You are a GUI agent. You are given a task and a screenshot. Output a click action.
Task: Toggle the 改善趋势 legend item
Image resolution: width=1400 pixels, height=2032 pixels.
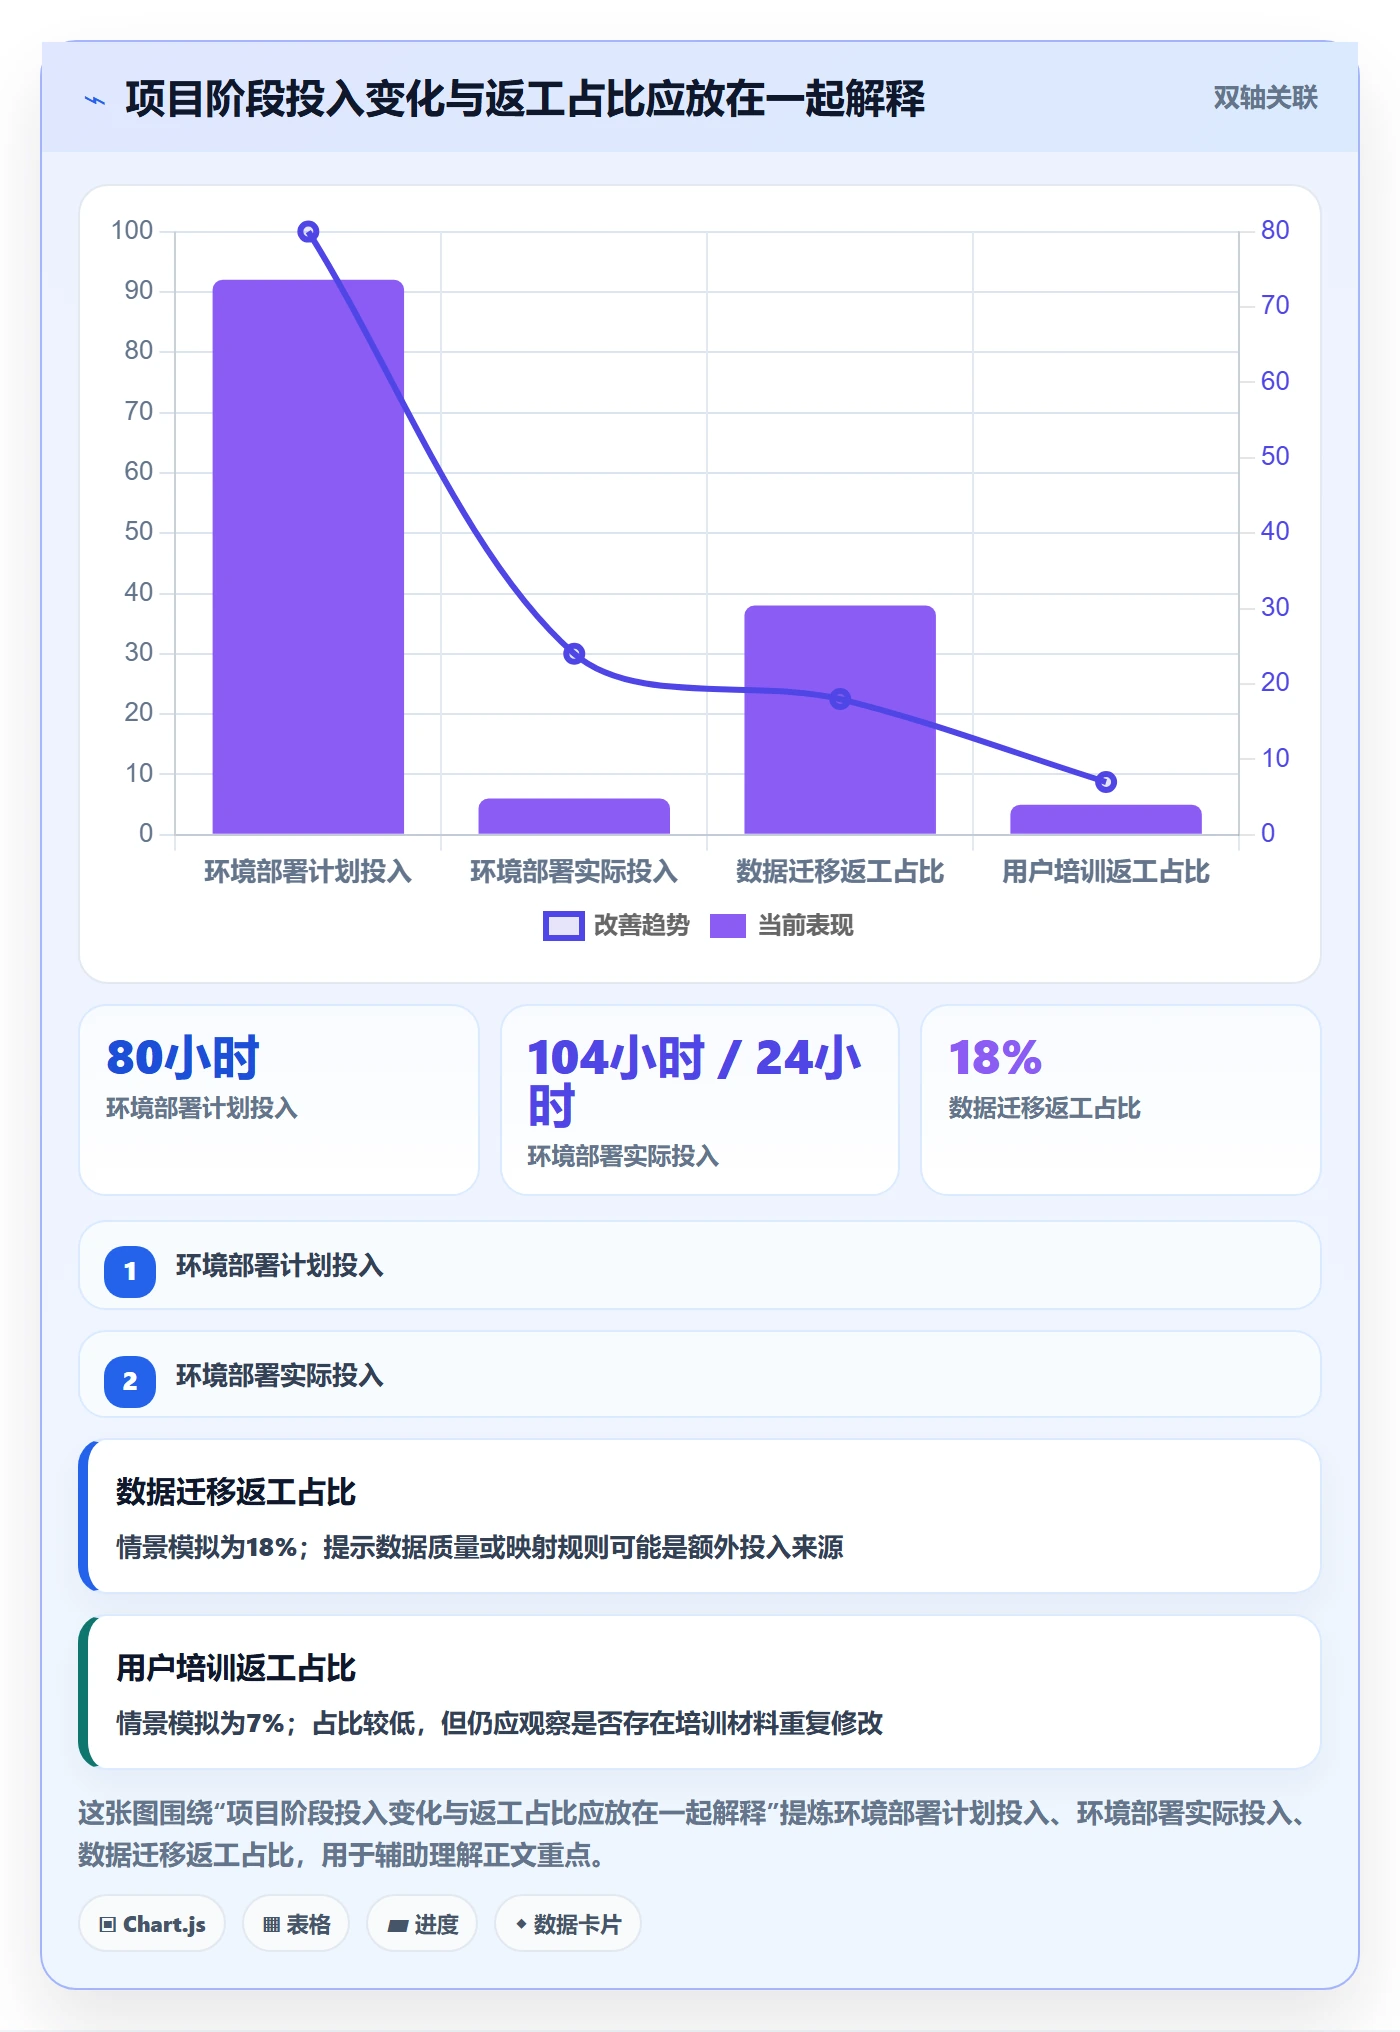click(x=617, y=926)
